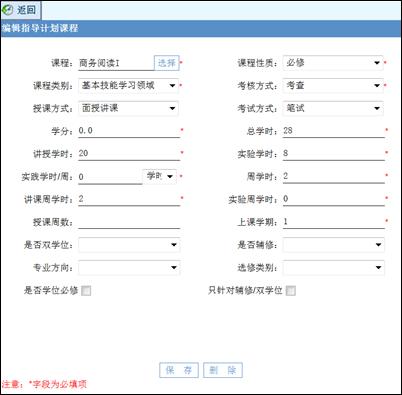The width and height of the screenshot is (402, 395).
Task: Click the 总学时 input field
Action: (x=334, y=131)
